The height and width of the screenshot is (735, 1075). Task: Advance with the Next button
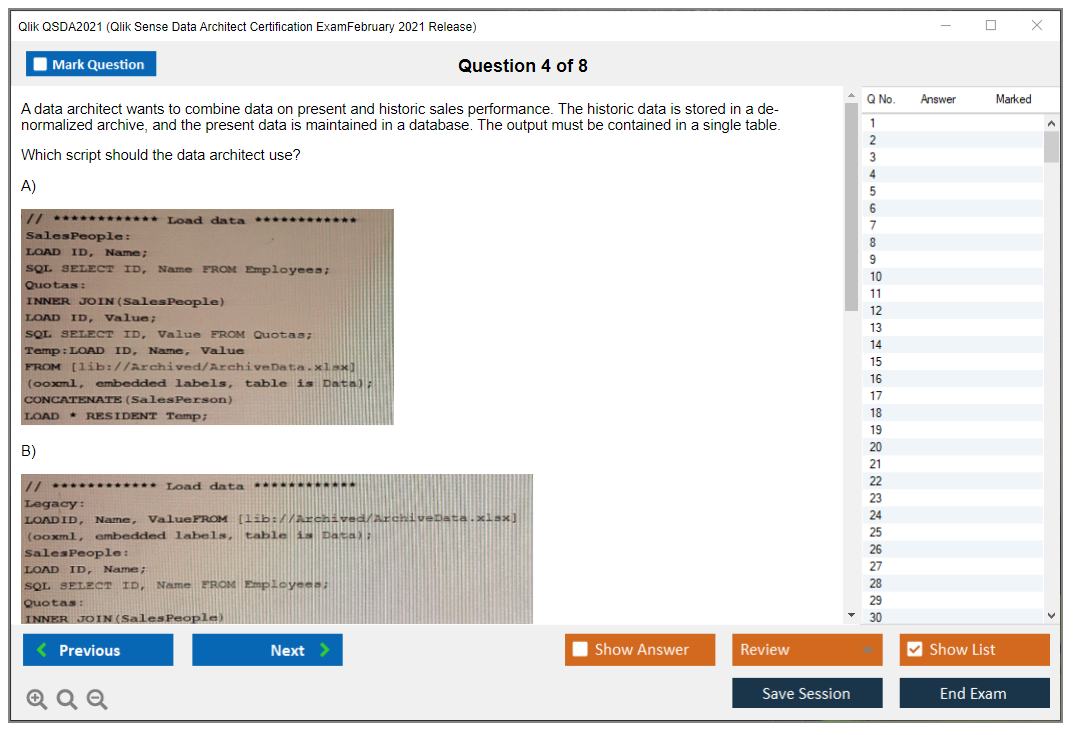coord(267,650)
